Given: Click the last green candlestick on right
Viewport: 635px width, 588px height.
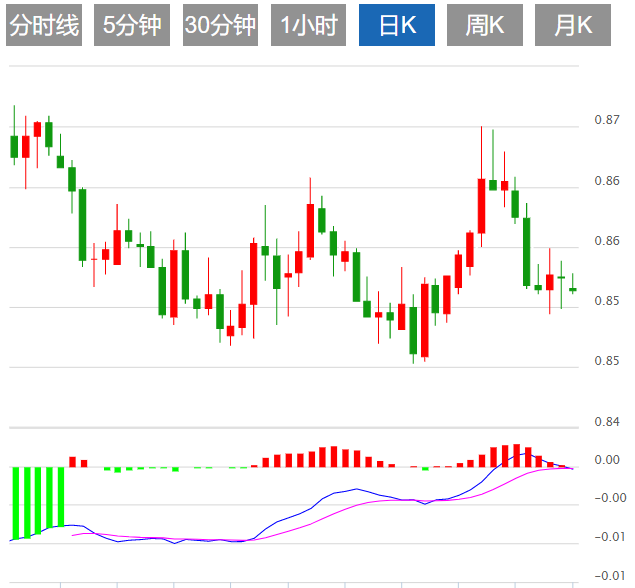Looking at the screenshot, I should [x=573, y=289].
